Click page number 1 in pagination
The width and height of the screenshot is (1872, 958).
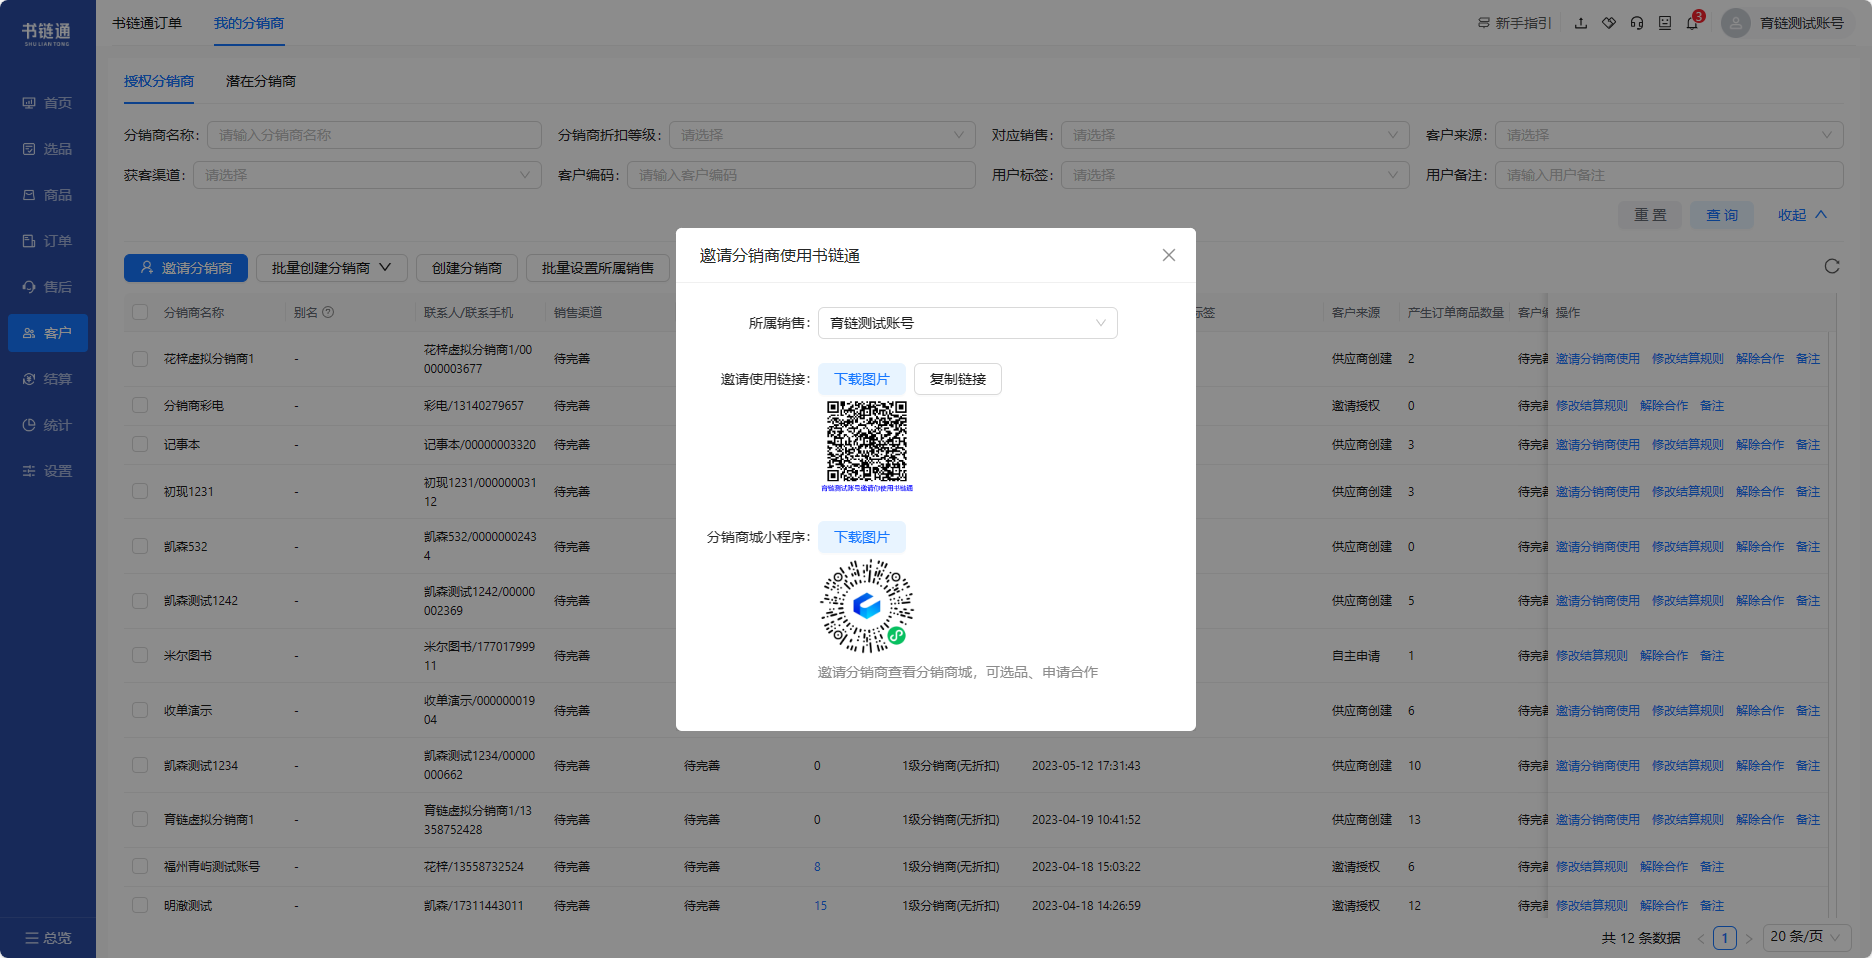click(1725, 938)
